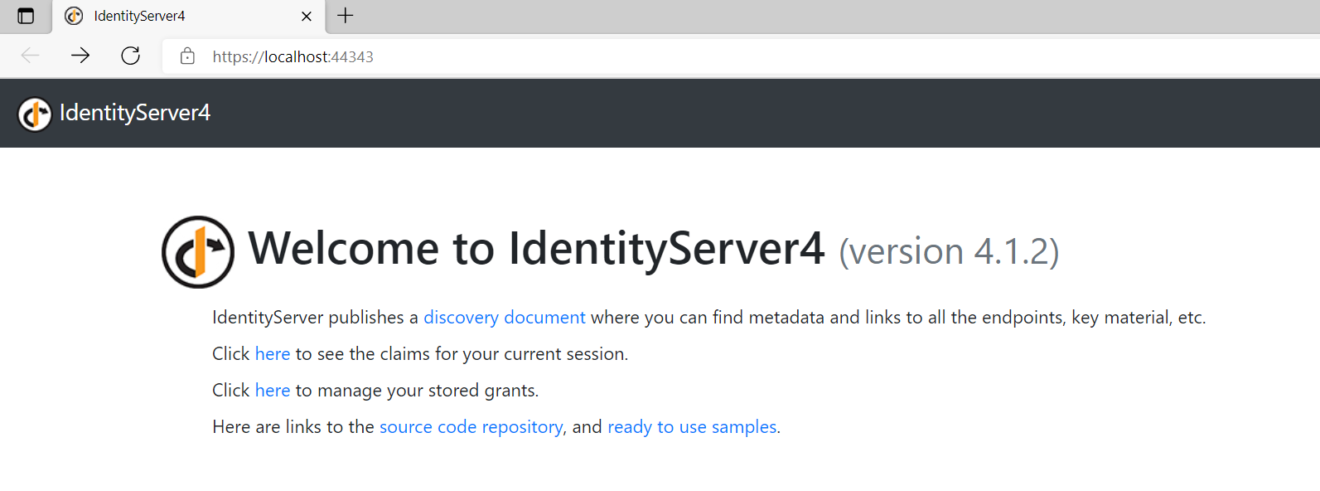1320x491 pixels.
Task: Close the IdentityServer4 tab
Action: coord(307,16)
